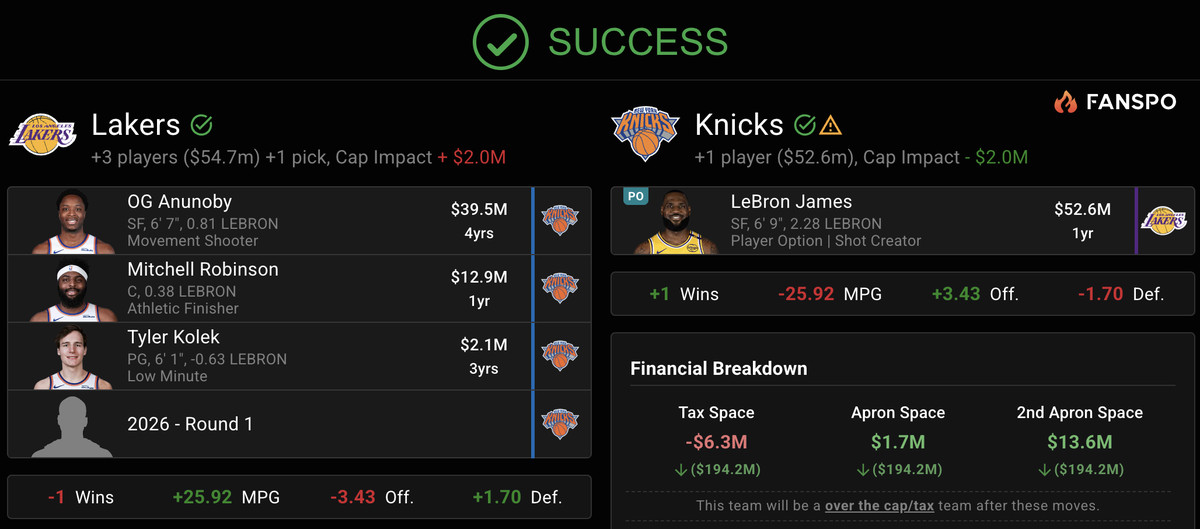Click Knicks logo beside OG Anunoby
This screenshot has width=1200, height=529.
(x=560, y=220)
